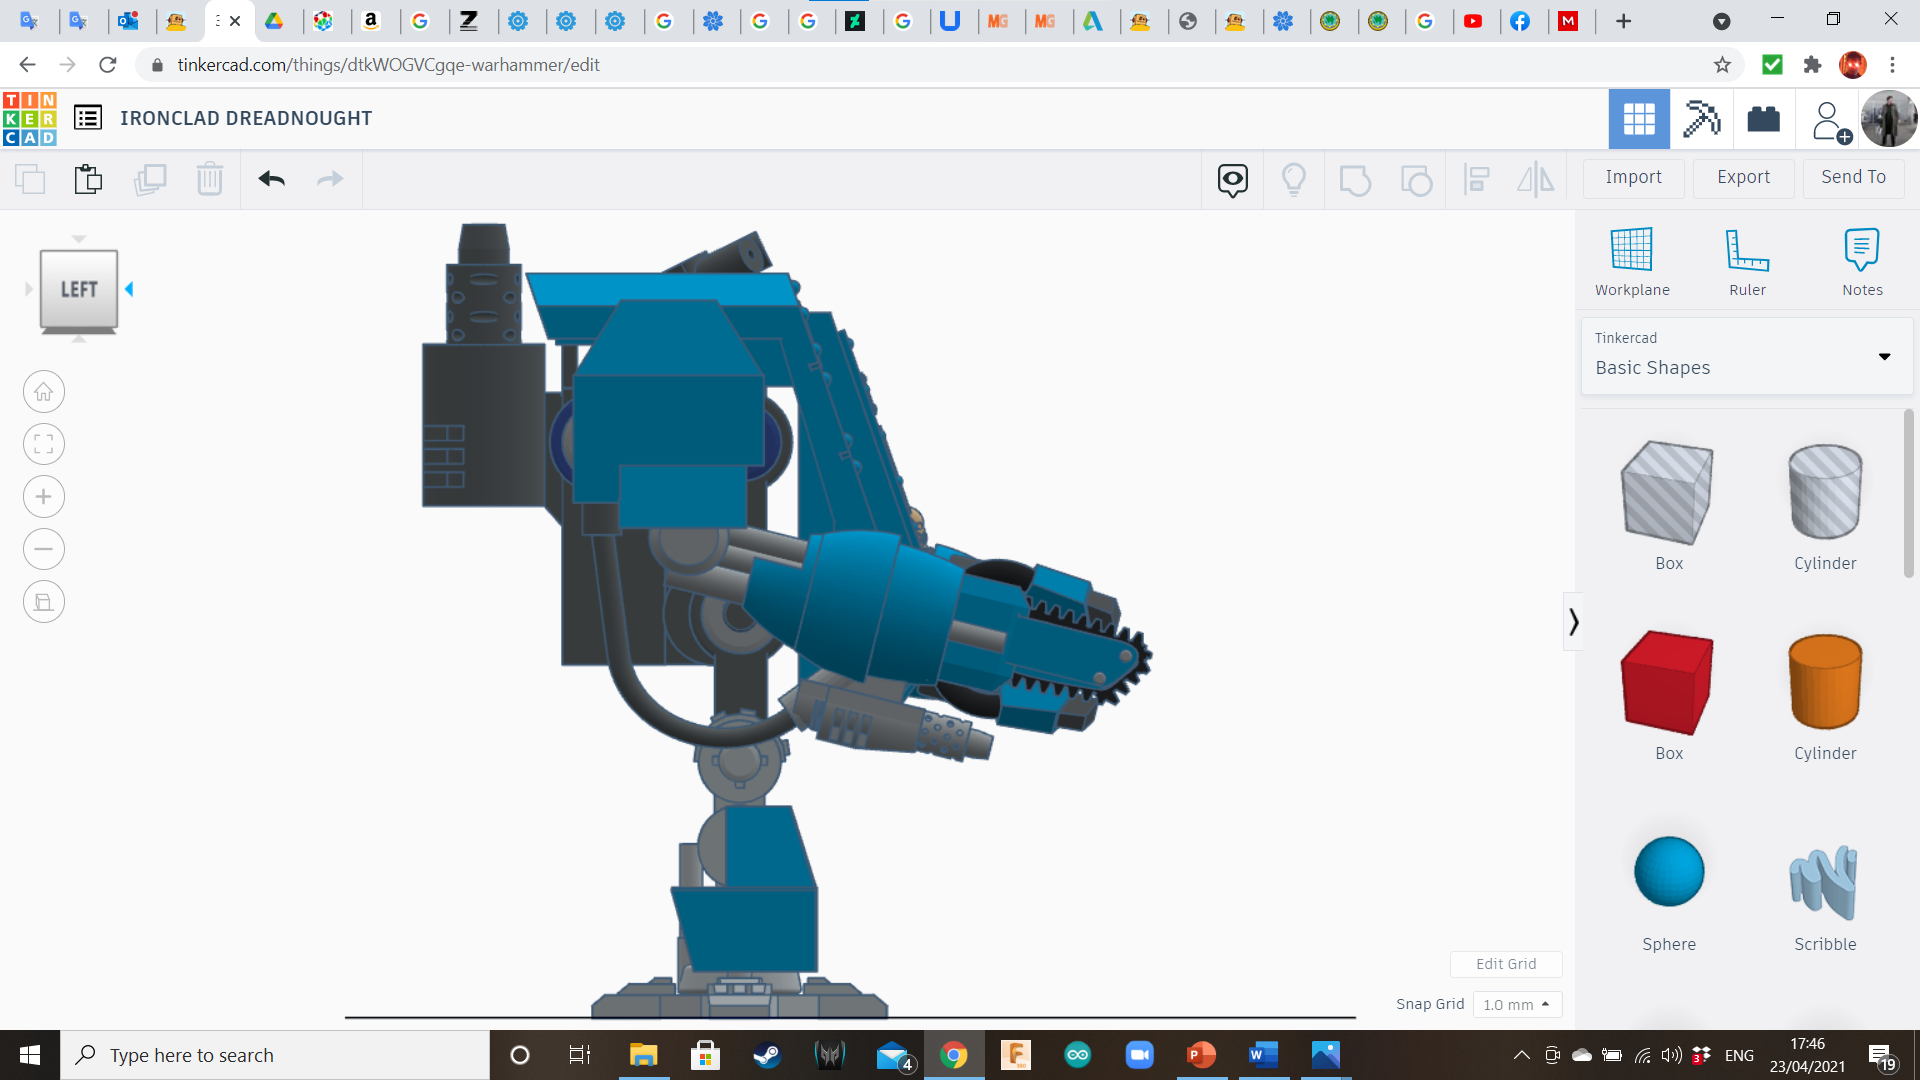
Task: Open the Snap Grid 1.0 mm dropdown
Action: [1516, 1004]
